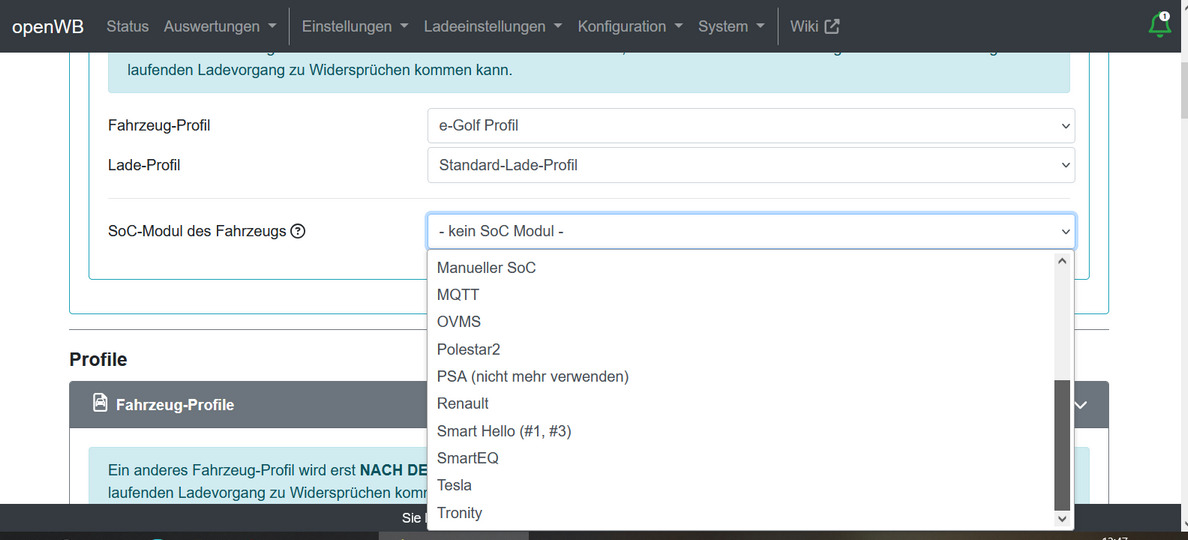Click the Profile section heading
The width and height of the screenshot is (1188, 540).
click(x=98, y=360)
